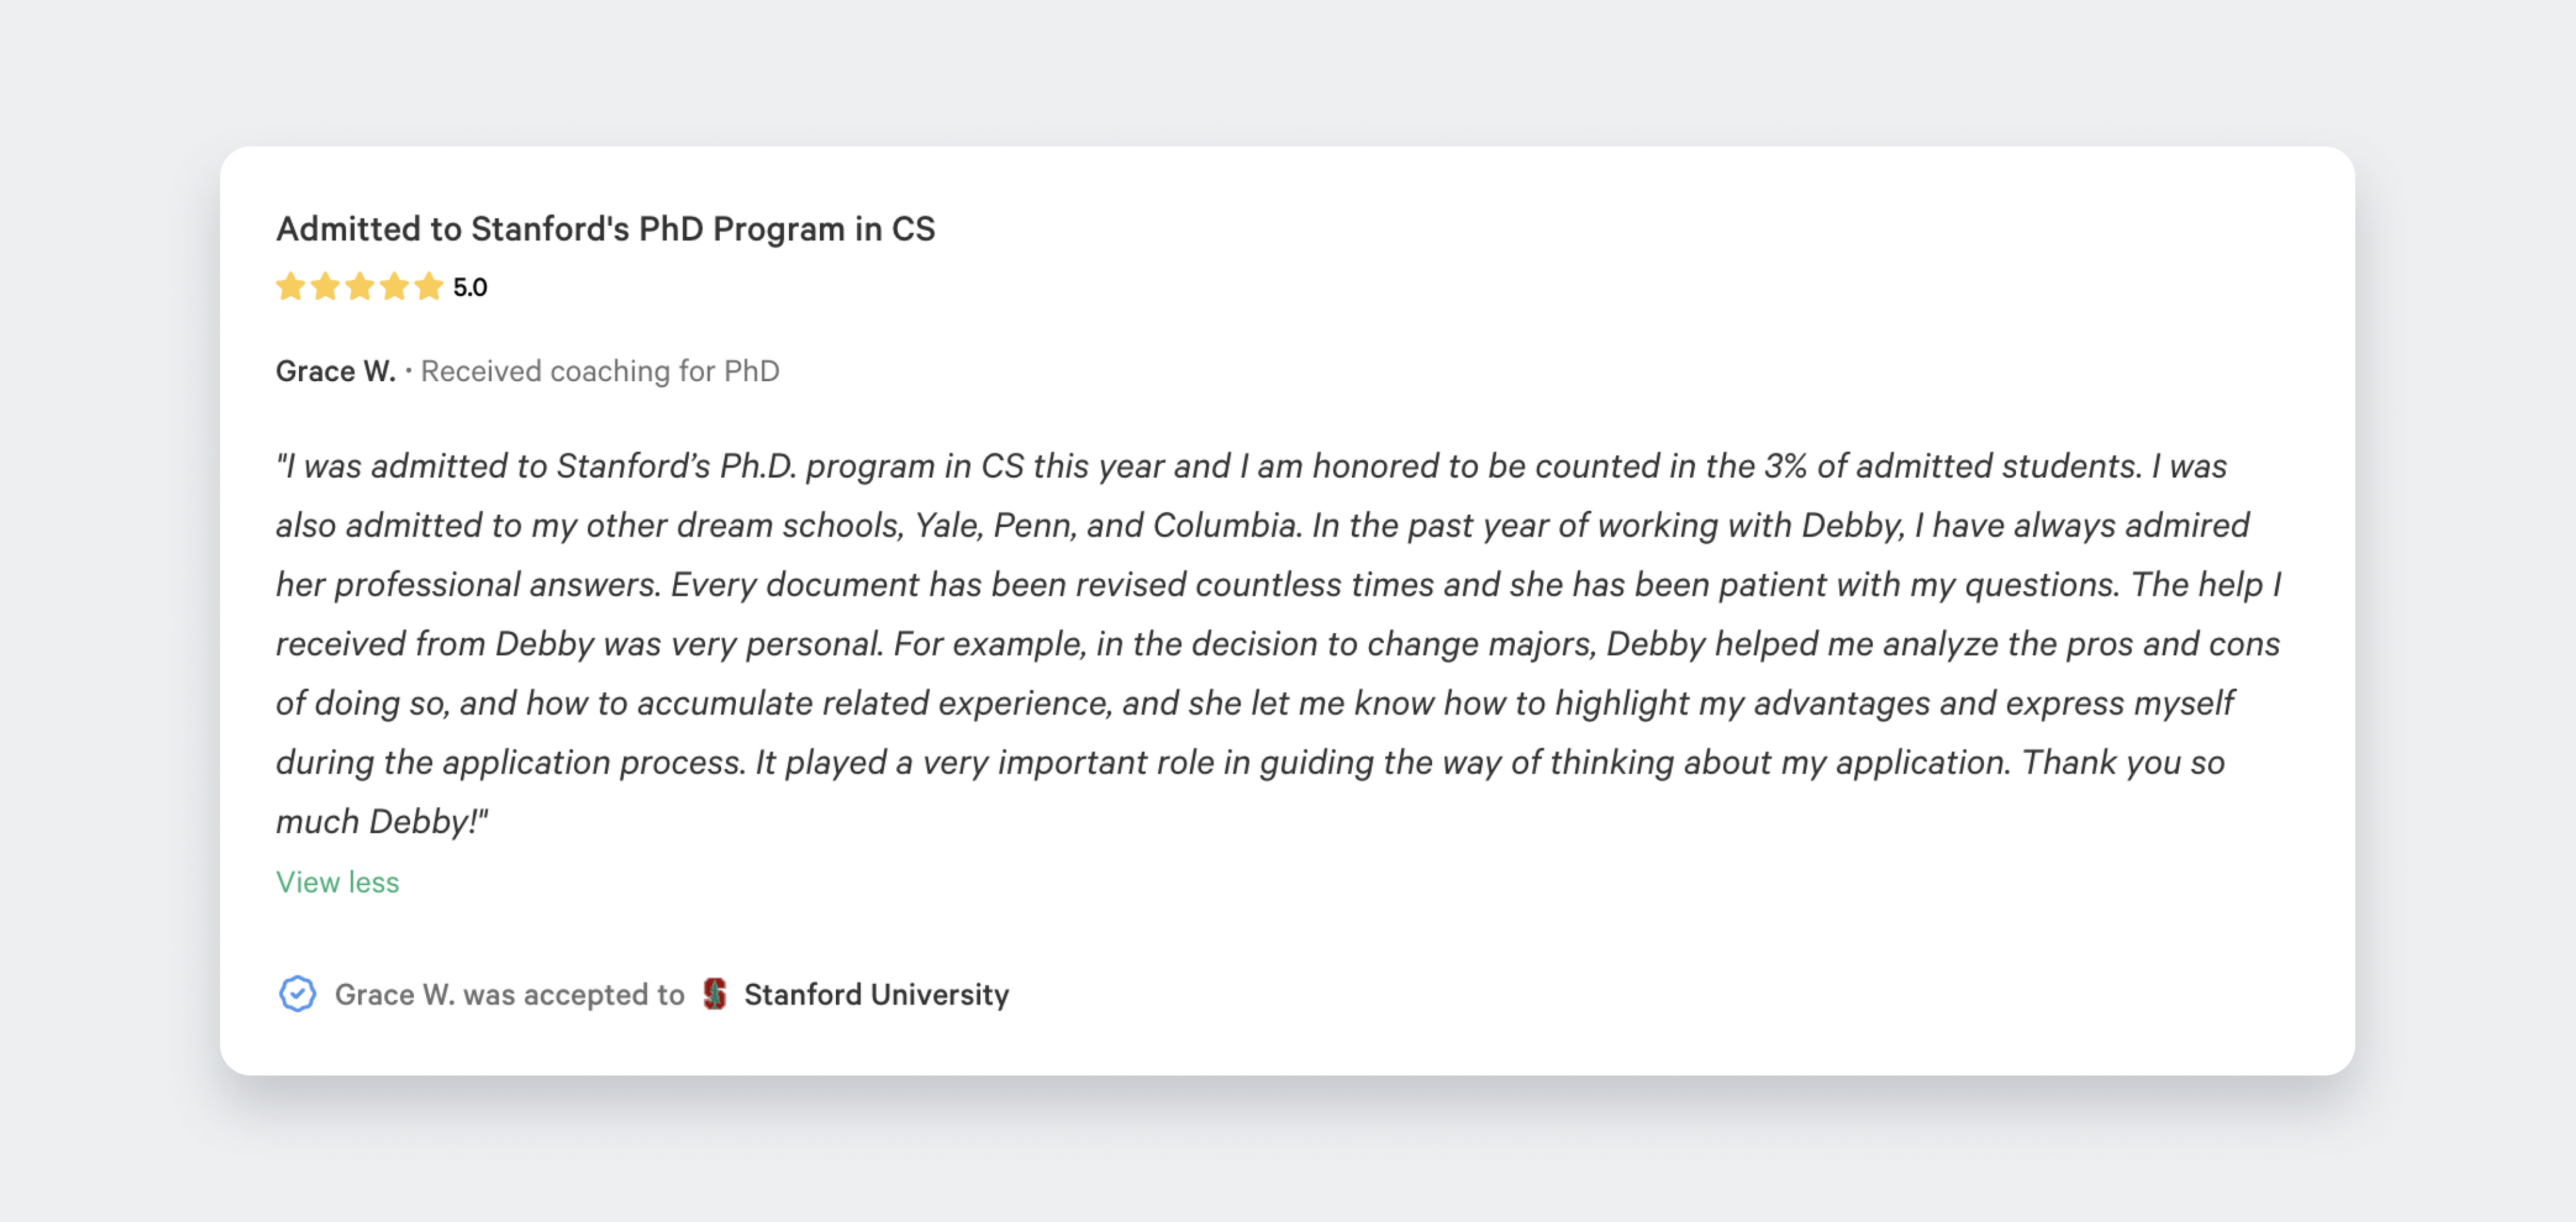Click the 5.0 rating score
The image size is (2576, 1222).
coord(470,288)
